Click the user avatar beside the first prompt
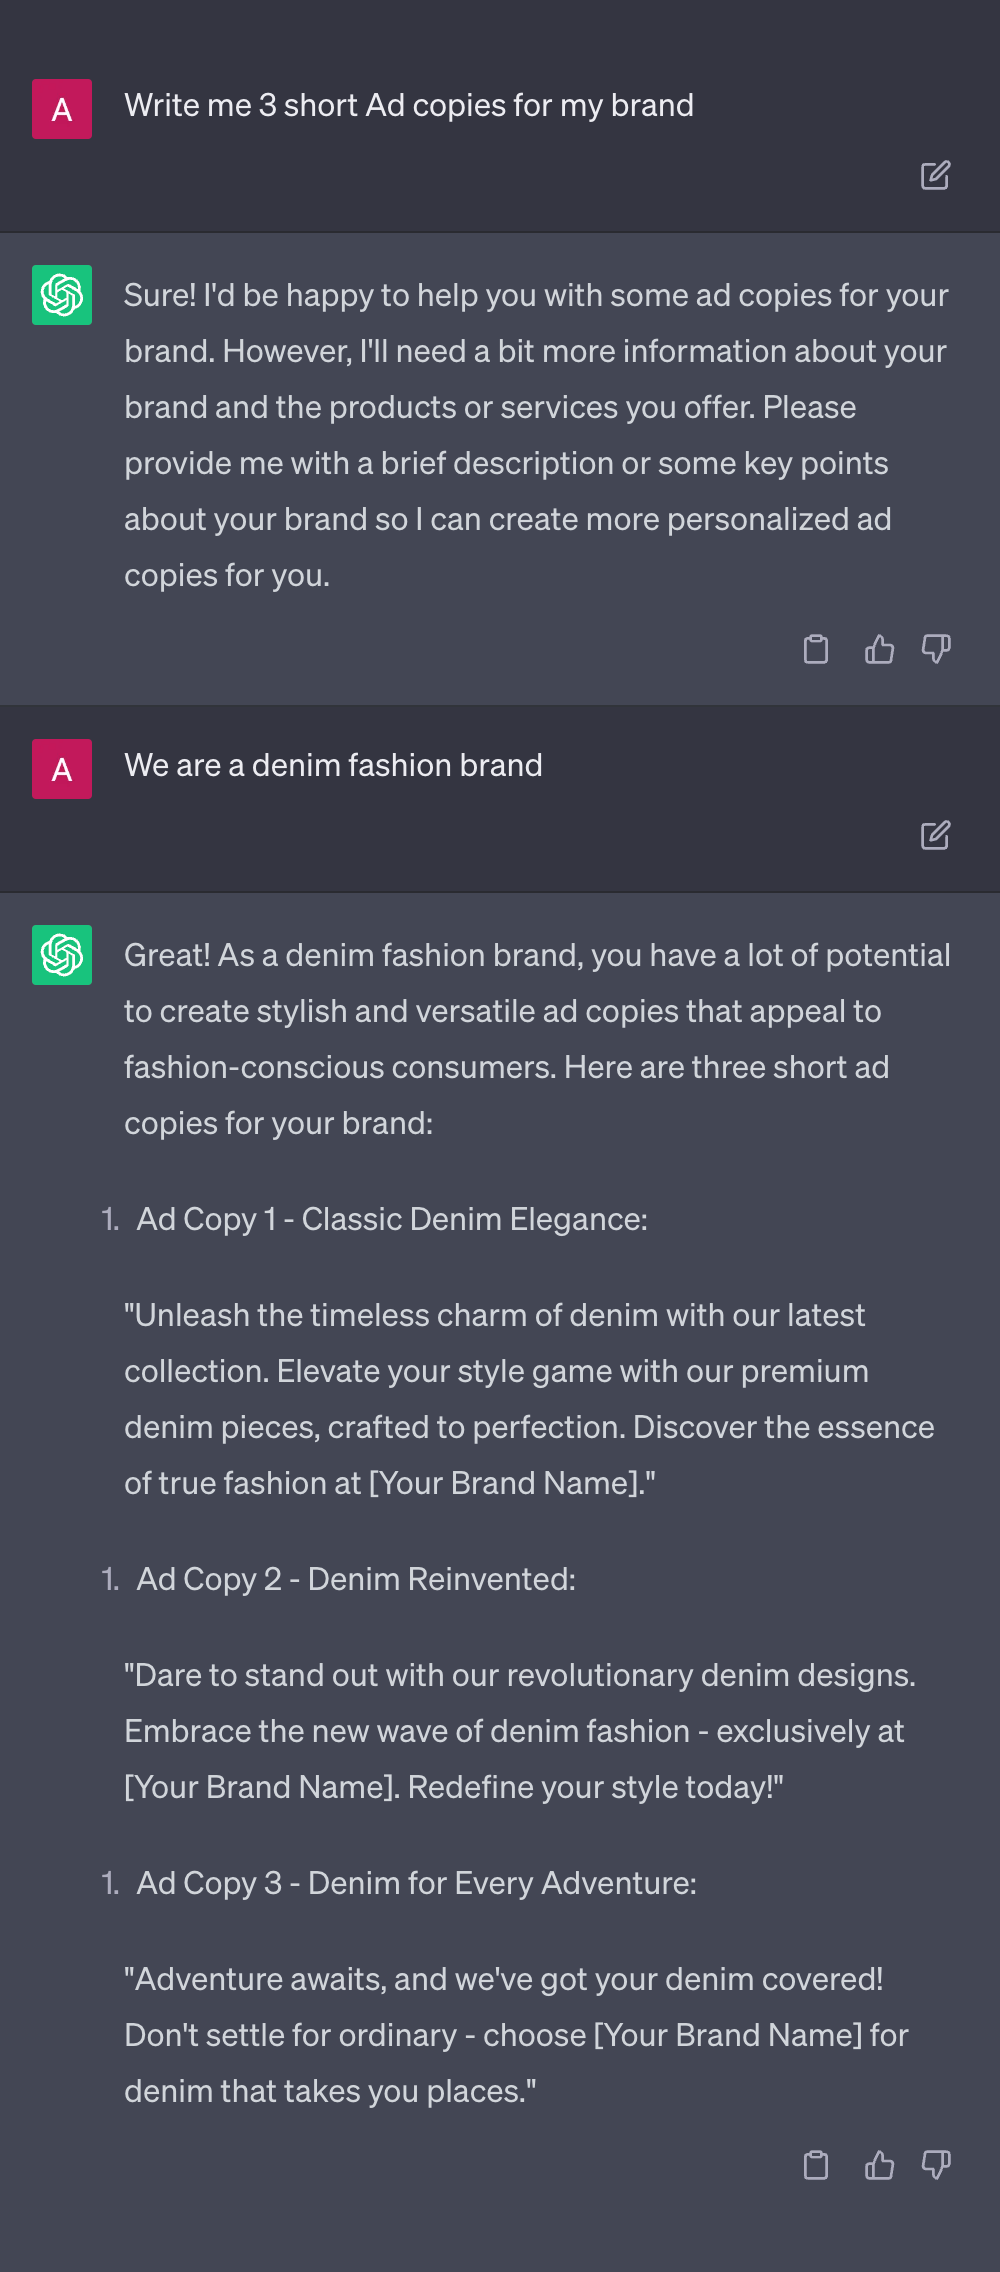Screen dimensions: 1000x2272 pos(62,109)
